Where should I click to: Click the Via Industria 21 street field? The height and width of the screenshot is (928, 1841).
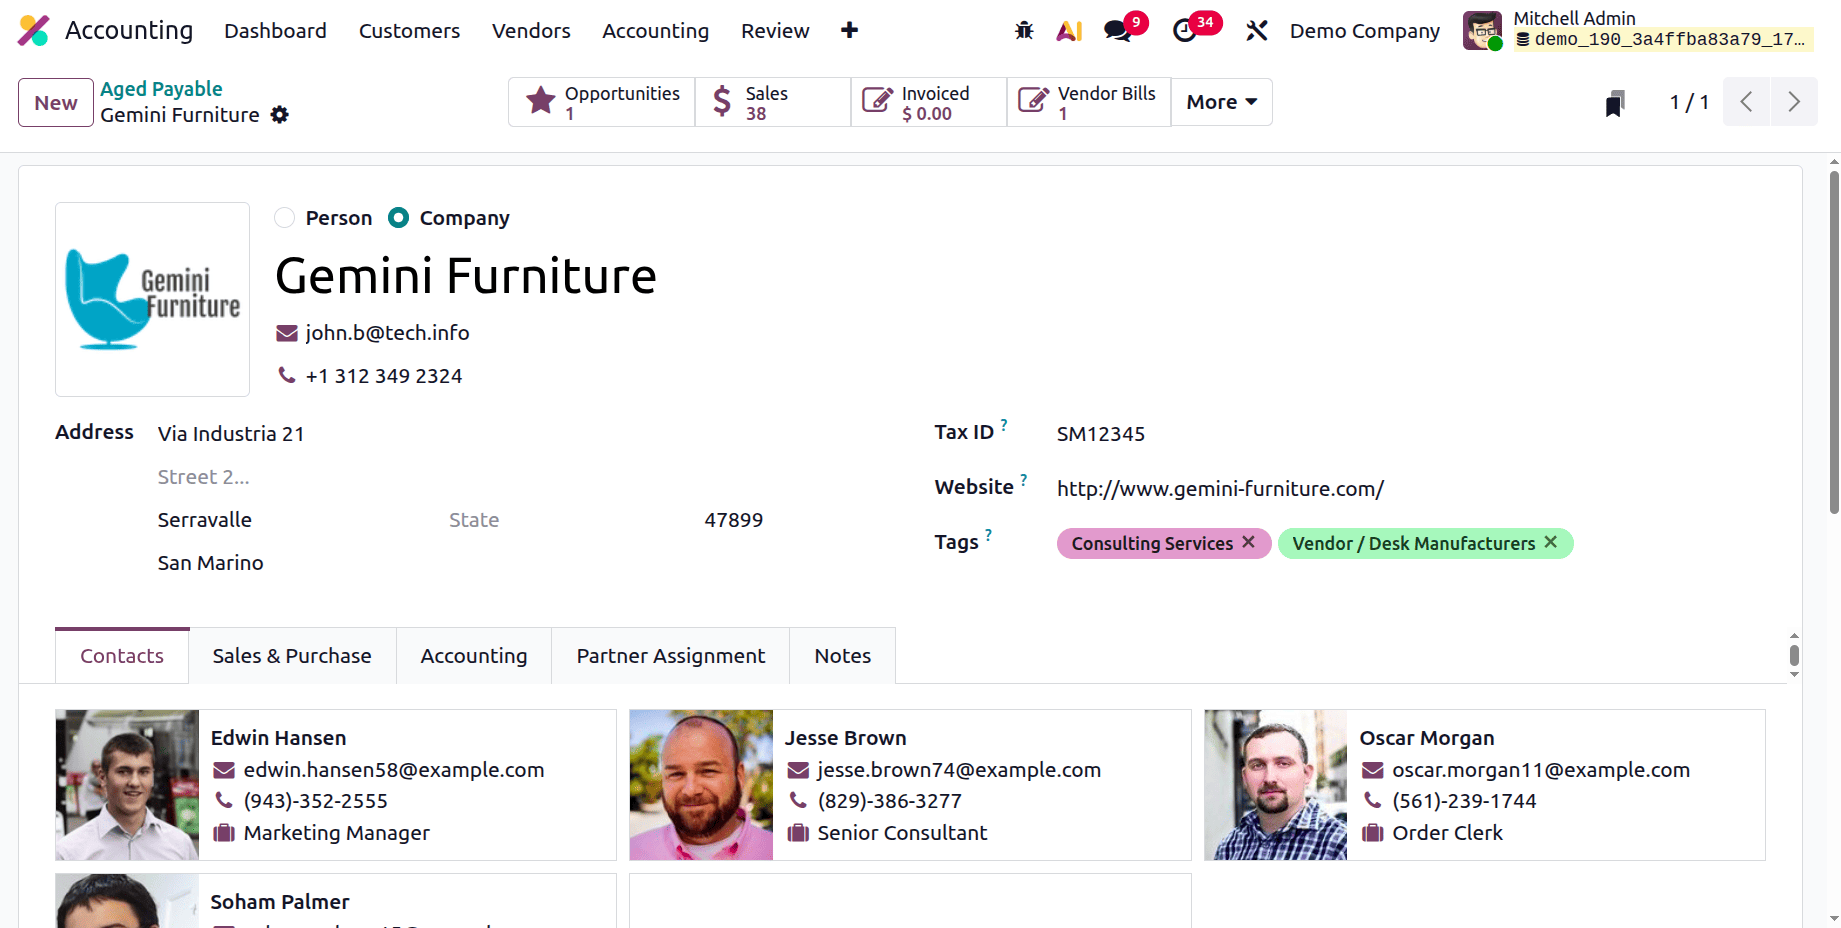pos(460,434)
